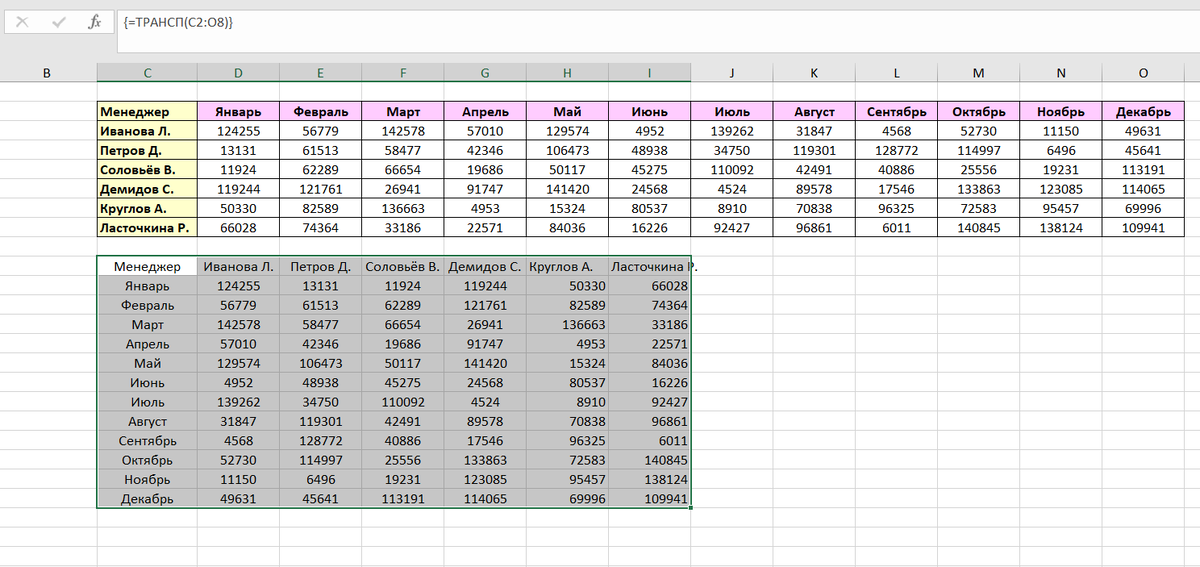This screenshot has width=1200, height=567.
Task: Select column H header
Action: (x=567, y=72)
